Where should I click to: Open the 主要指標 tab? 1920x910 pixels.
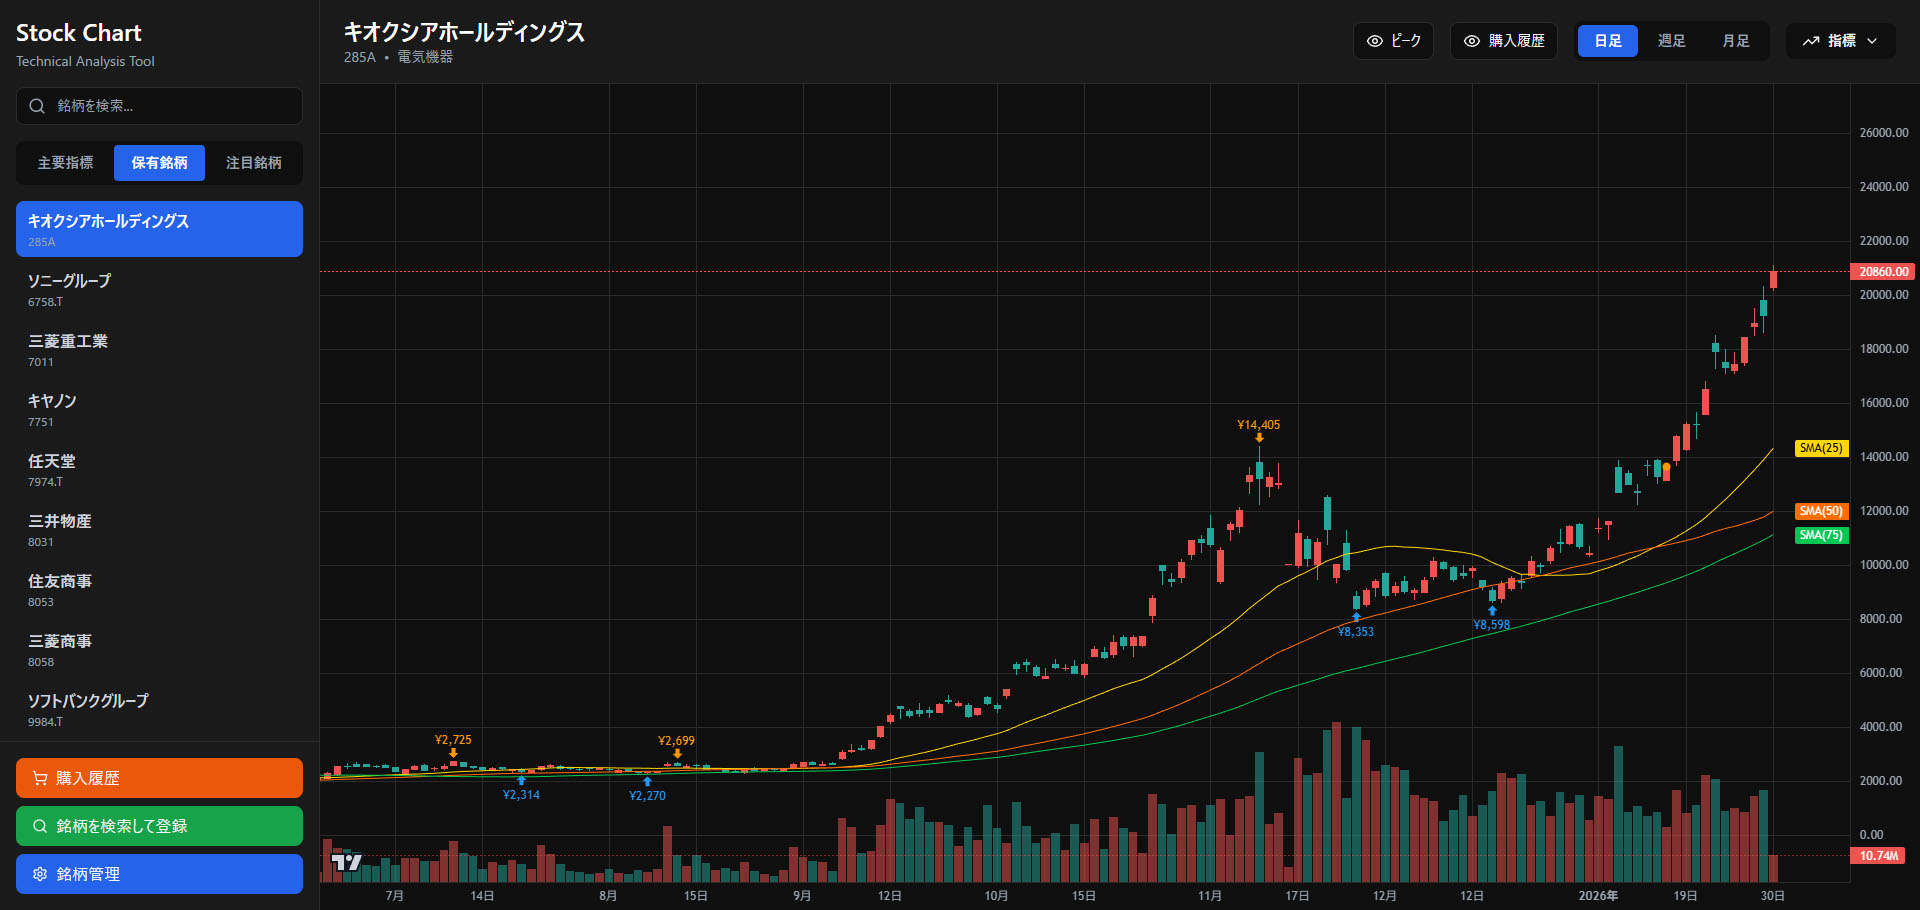tap(66, 163)
